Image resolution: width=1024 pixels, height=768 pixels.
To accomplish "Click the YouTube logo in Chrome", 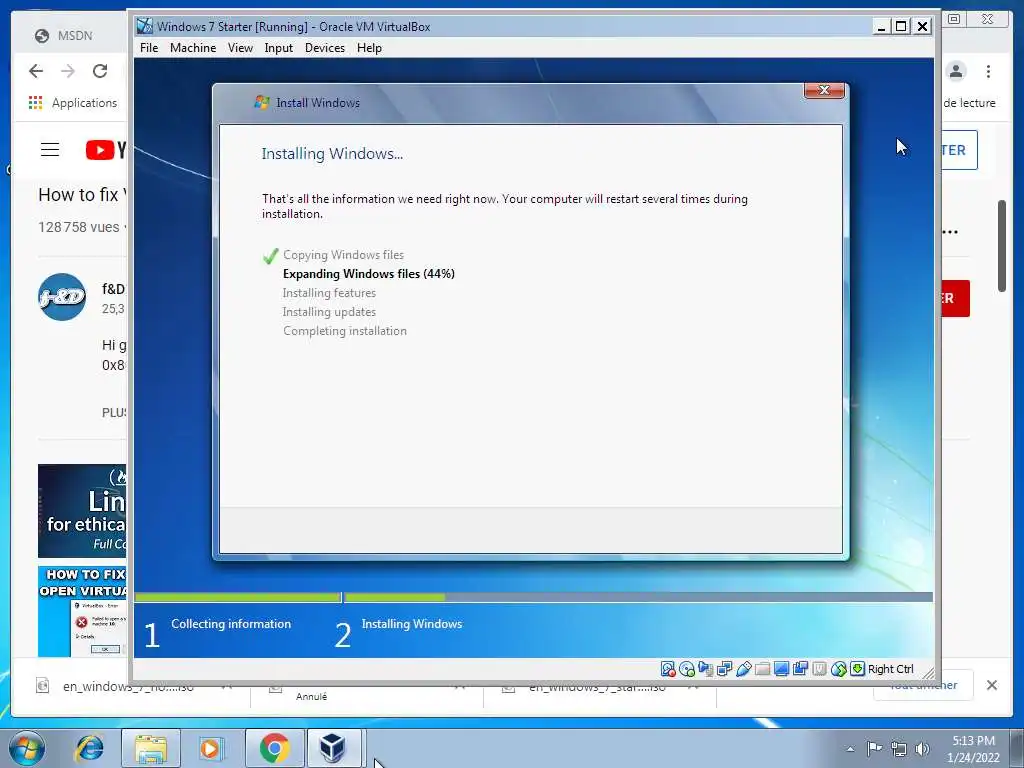I will (105, 150).
